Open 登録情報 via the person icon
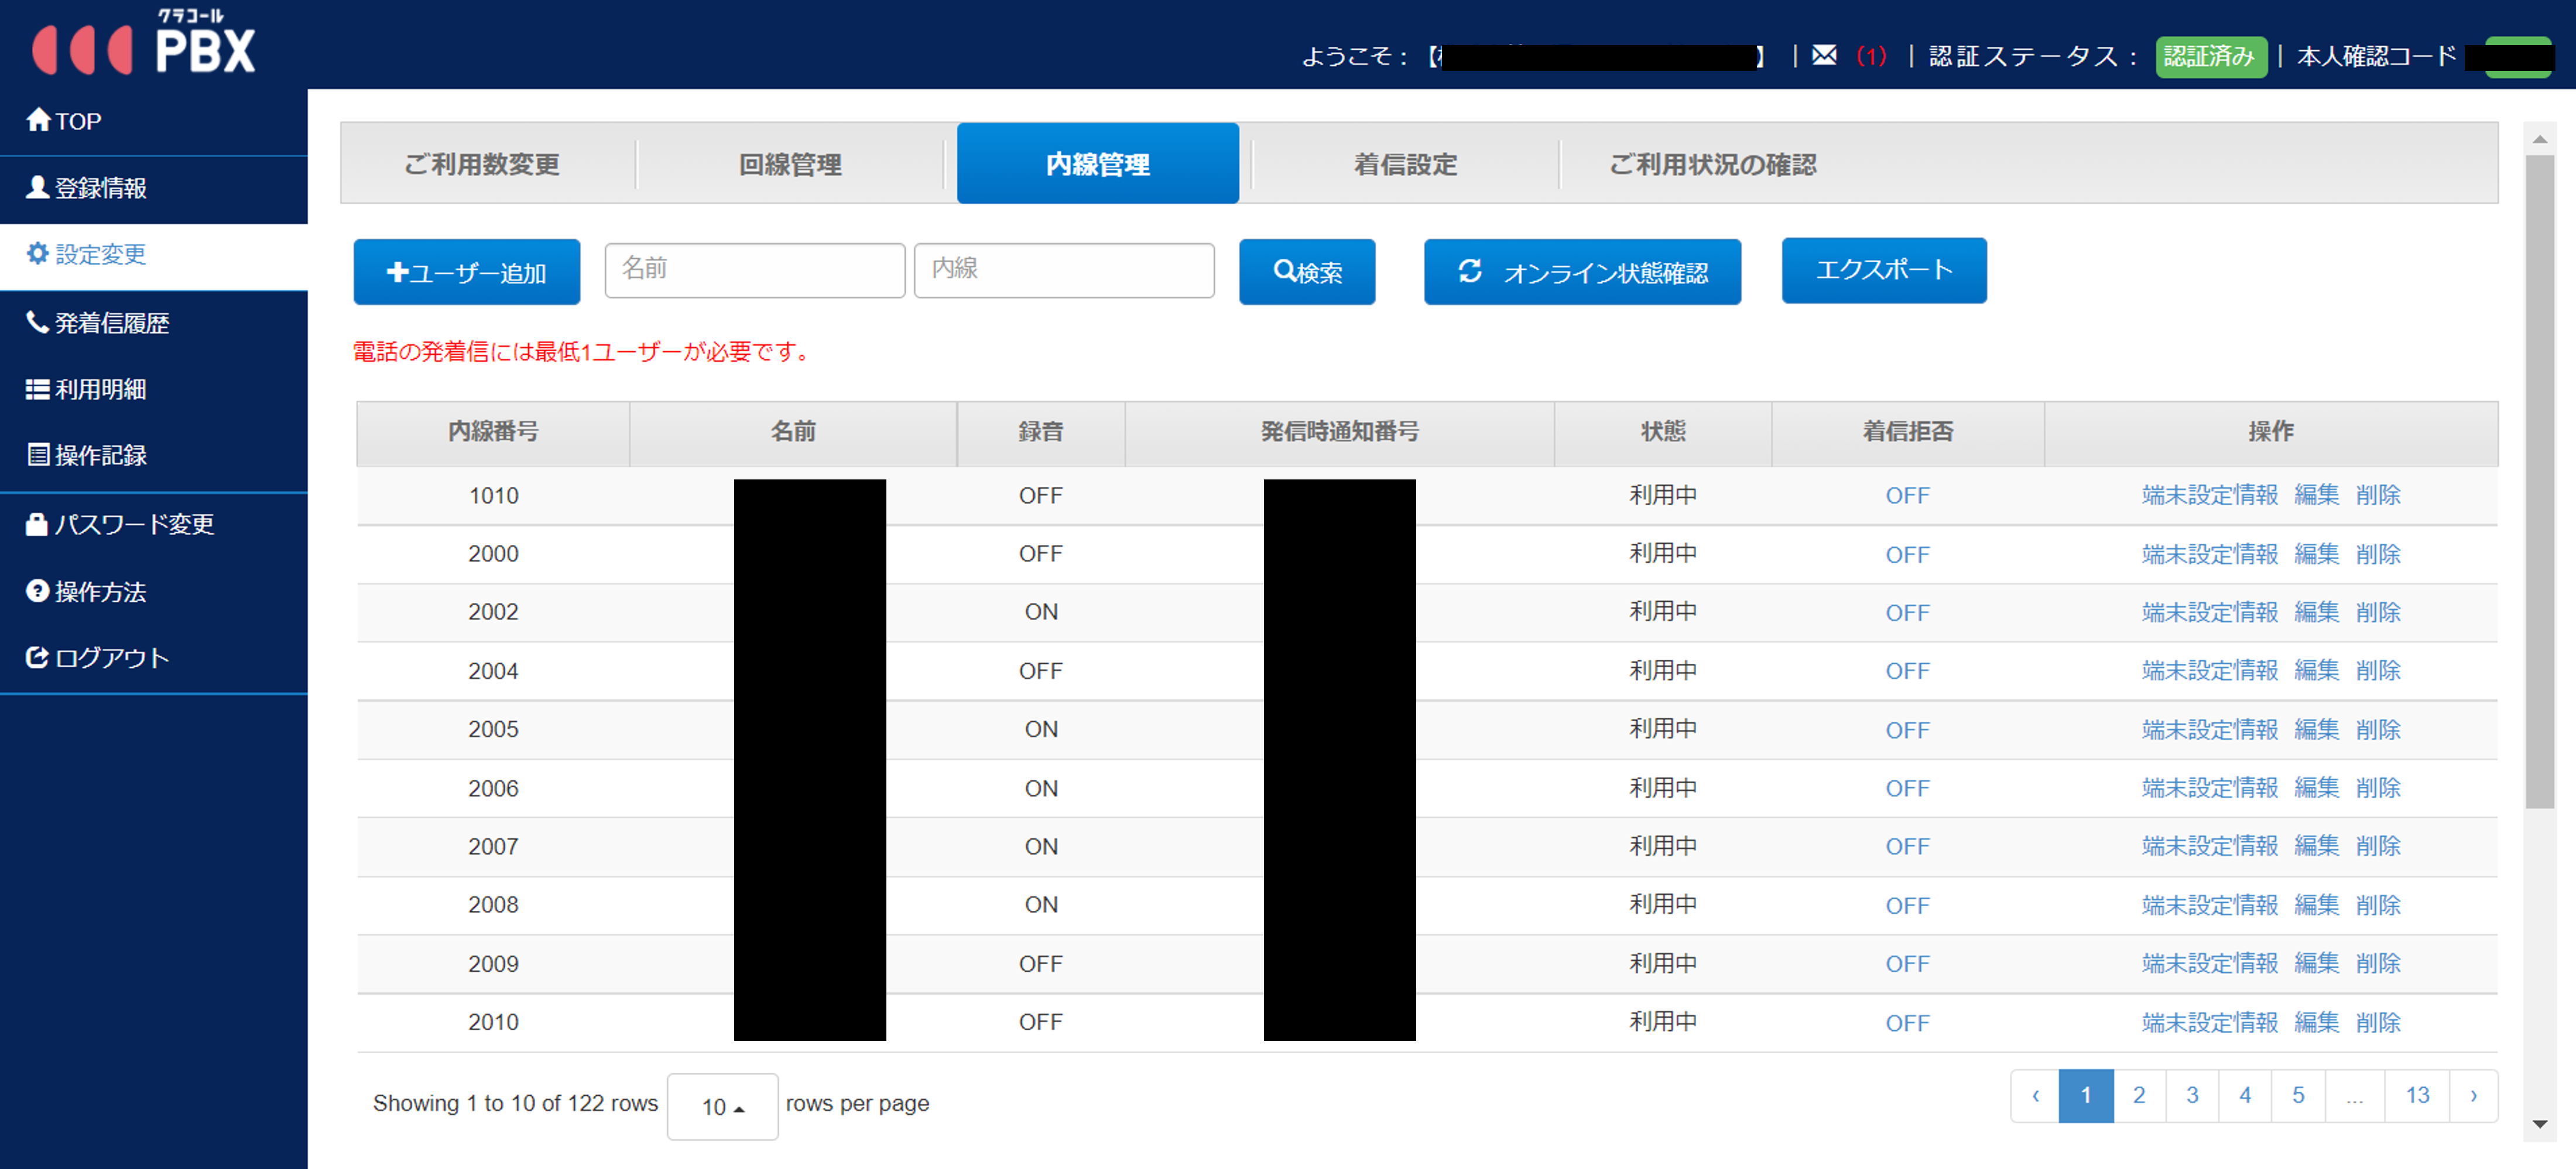Image resolution: width=2576 pixels, height=1169 pixels. coord(37,187)
